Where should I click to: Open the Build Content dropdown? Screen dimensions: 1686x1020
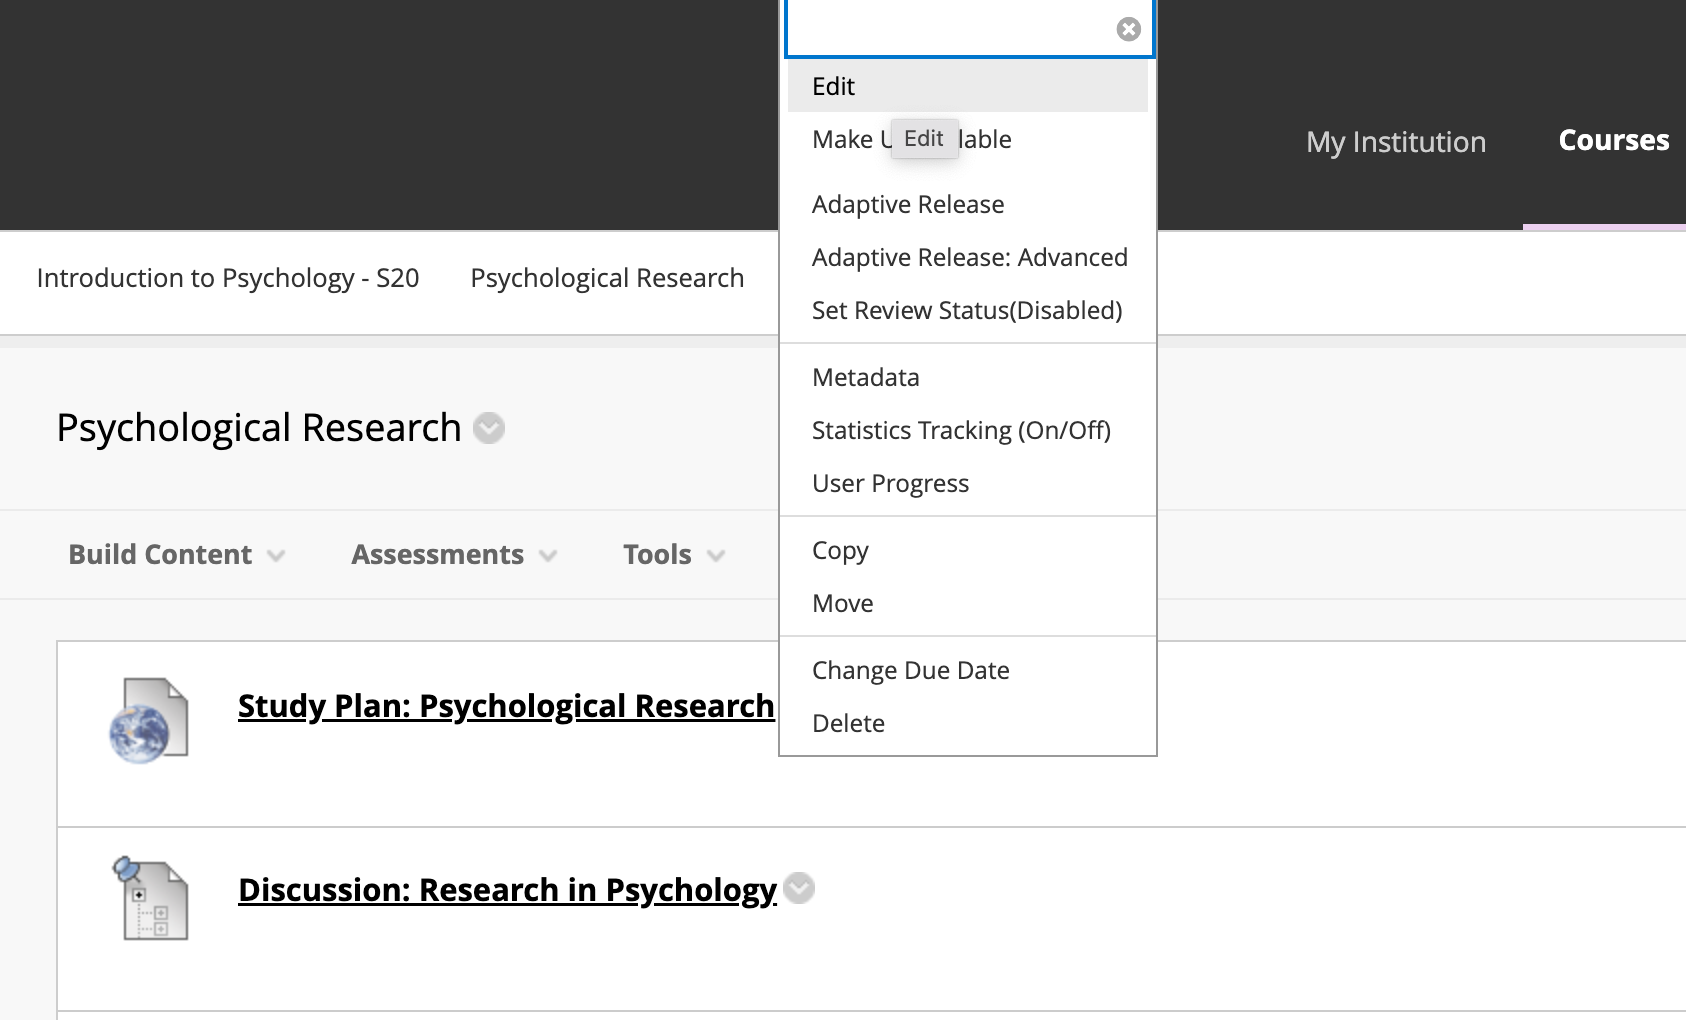point(175,554)
